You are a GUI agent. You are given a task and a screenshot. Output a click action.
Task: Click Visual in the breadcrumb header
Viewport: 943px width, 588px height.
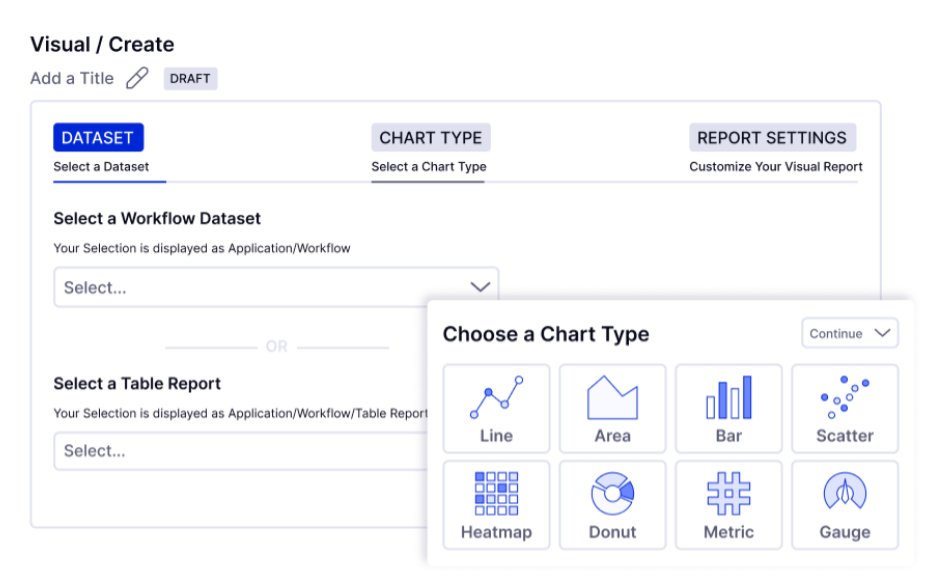tap(53, 44)
